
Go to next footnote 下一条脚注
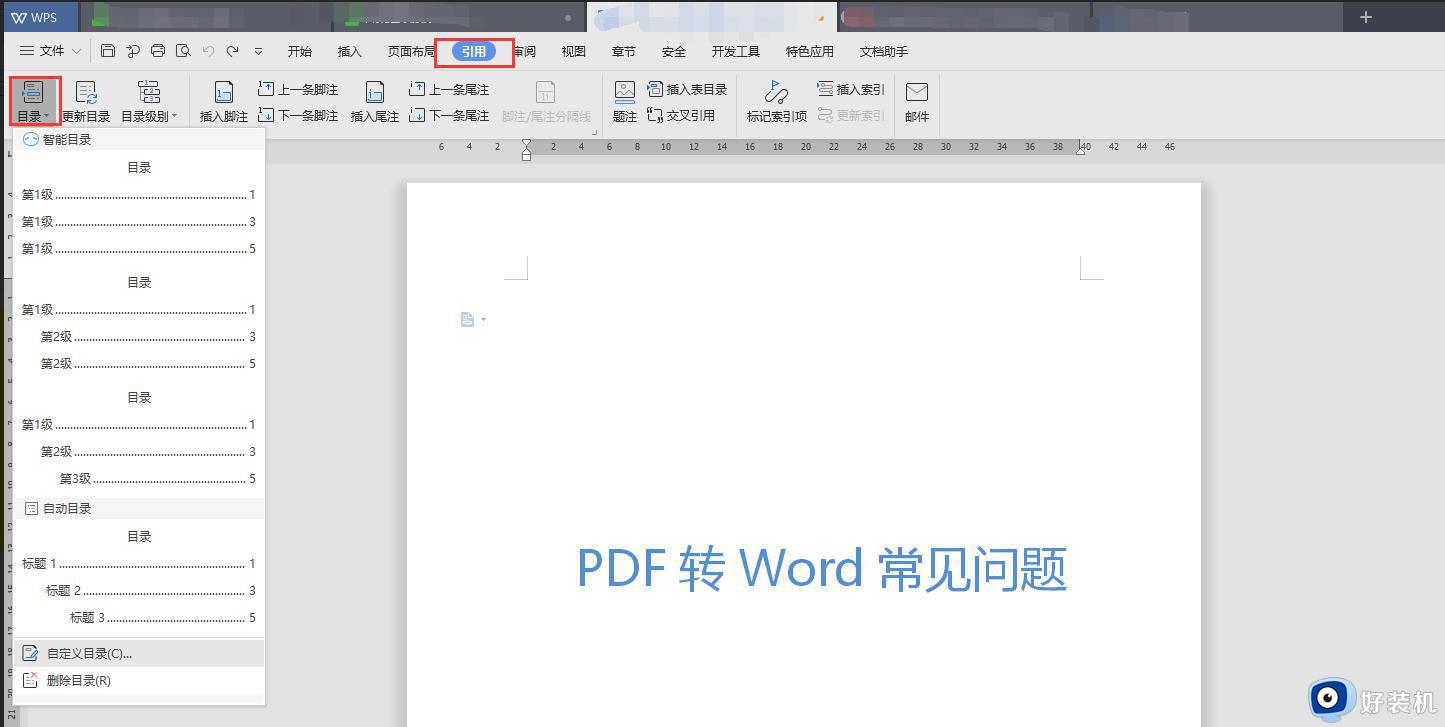[298, 115]
